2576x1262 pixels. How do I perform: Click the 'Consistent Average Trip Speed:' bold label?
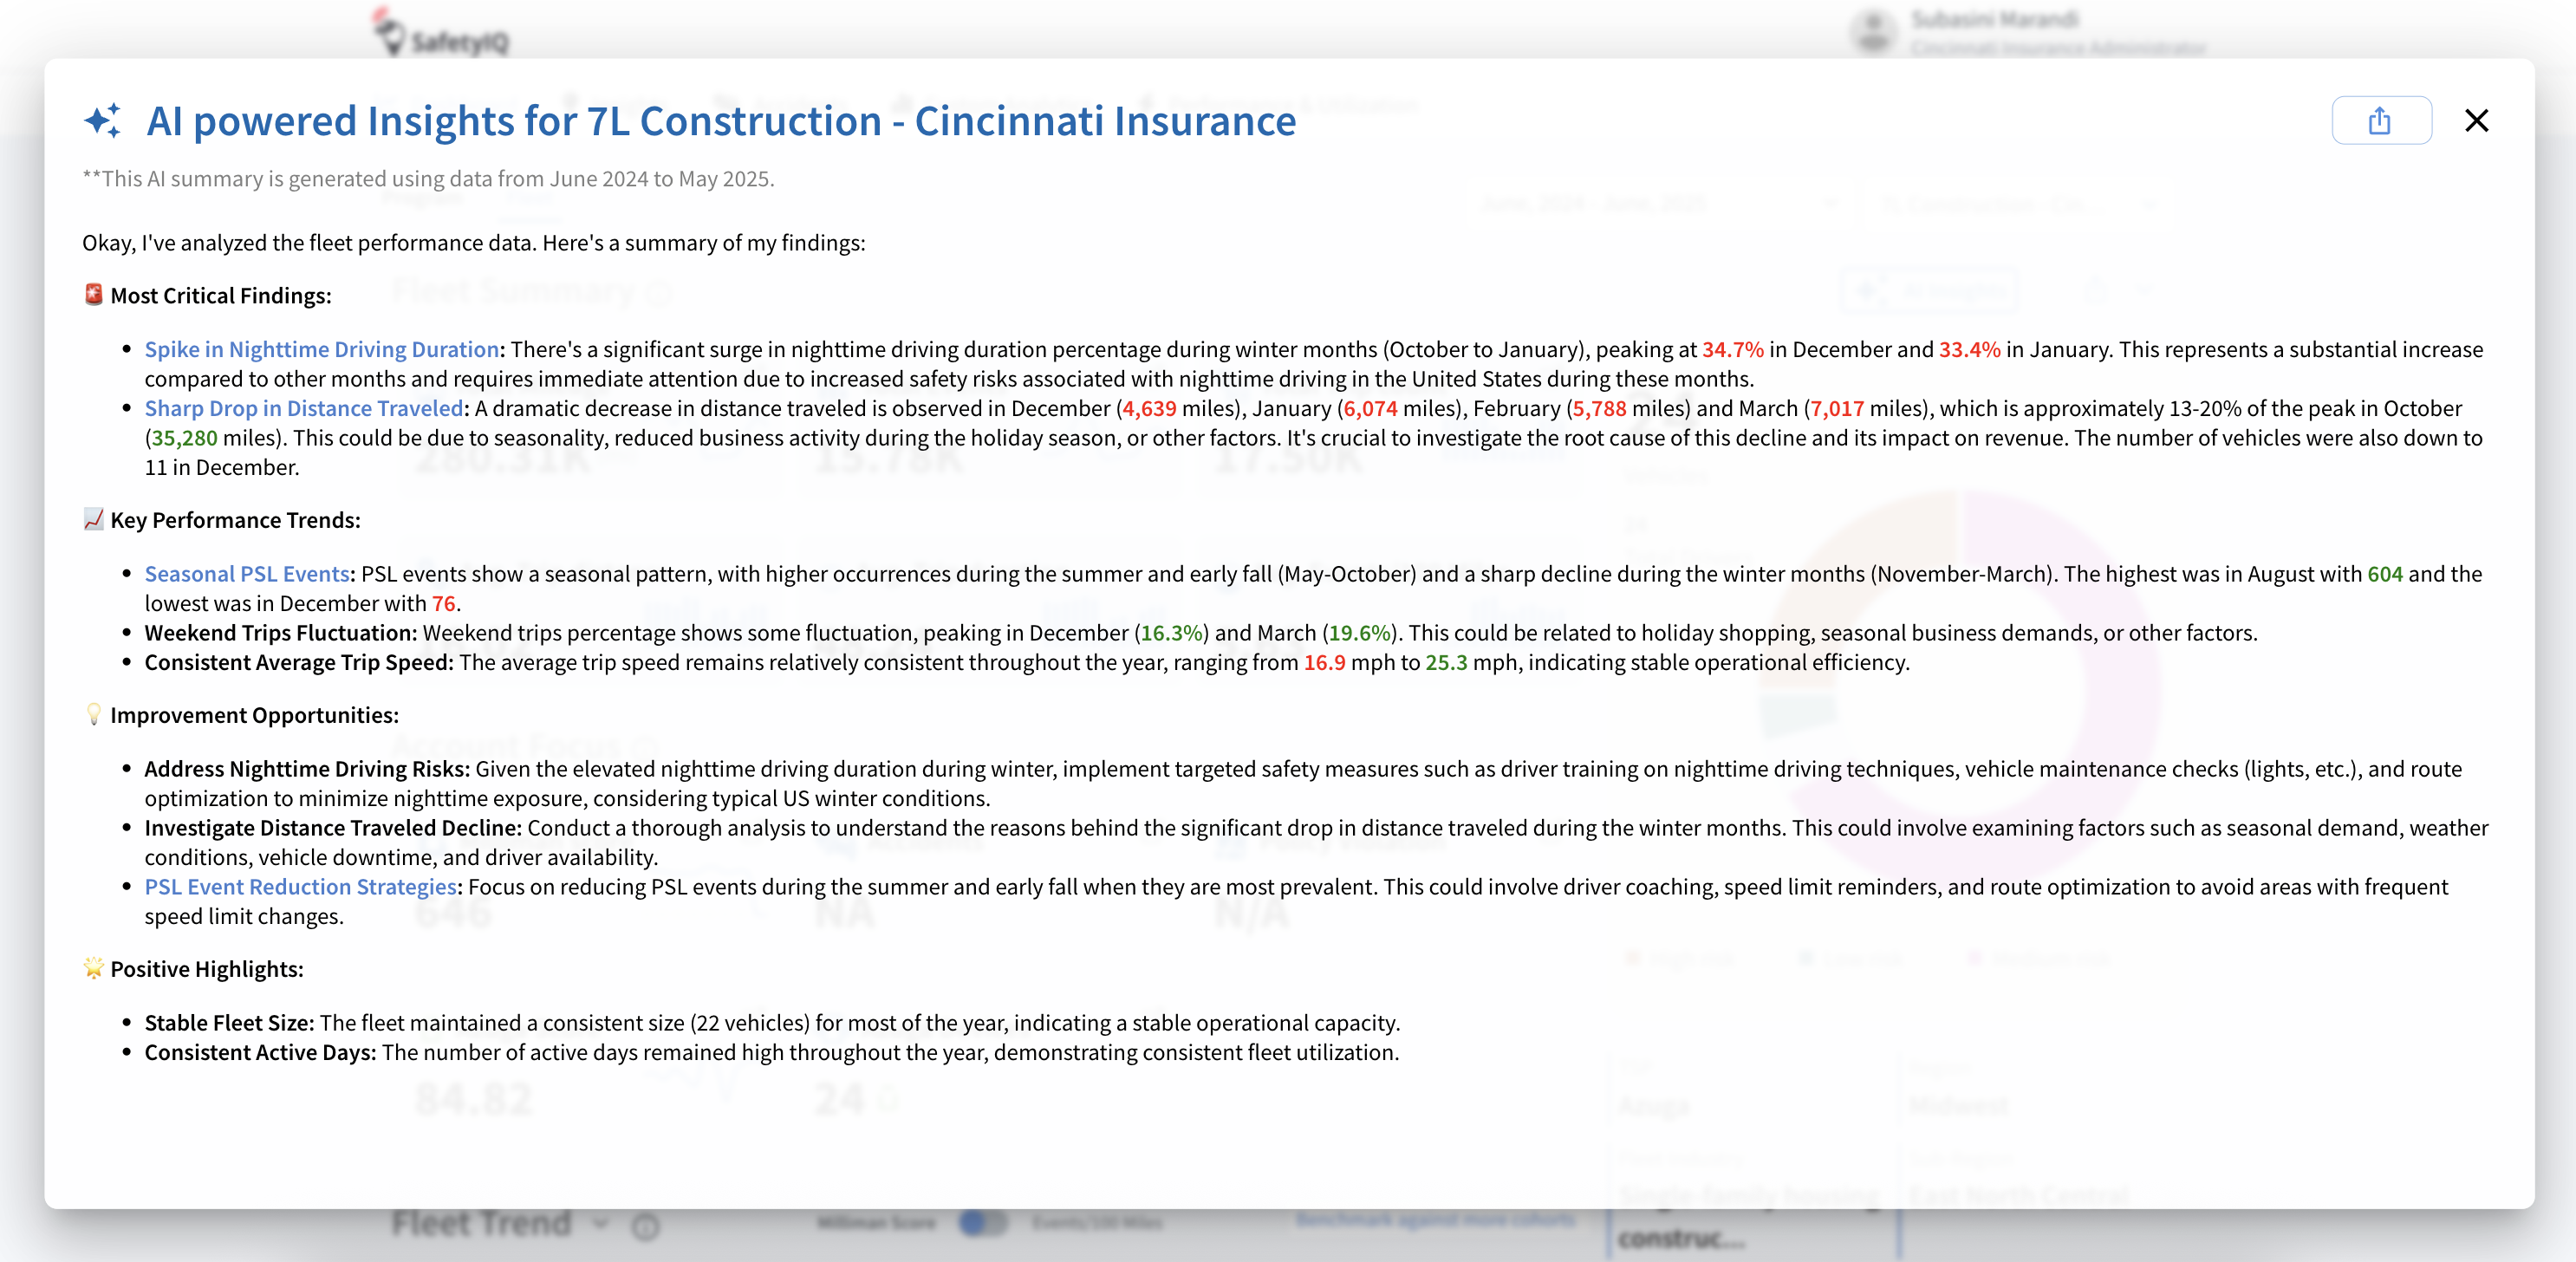[x=299, y=662]
